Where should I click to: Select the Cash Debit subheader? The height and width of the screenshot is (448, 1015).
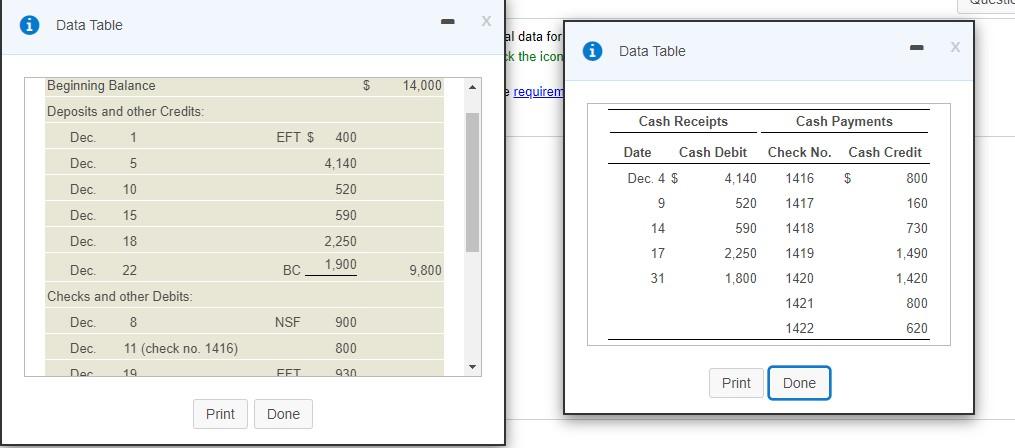click(x=713, y=153)
